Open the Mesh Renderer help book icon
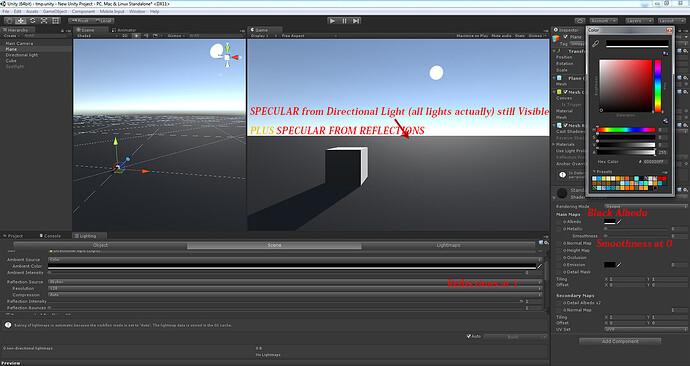 coord(680,125)
